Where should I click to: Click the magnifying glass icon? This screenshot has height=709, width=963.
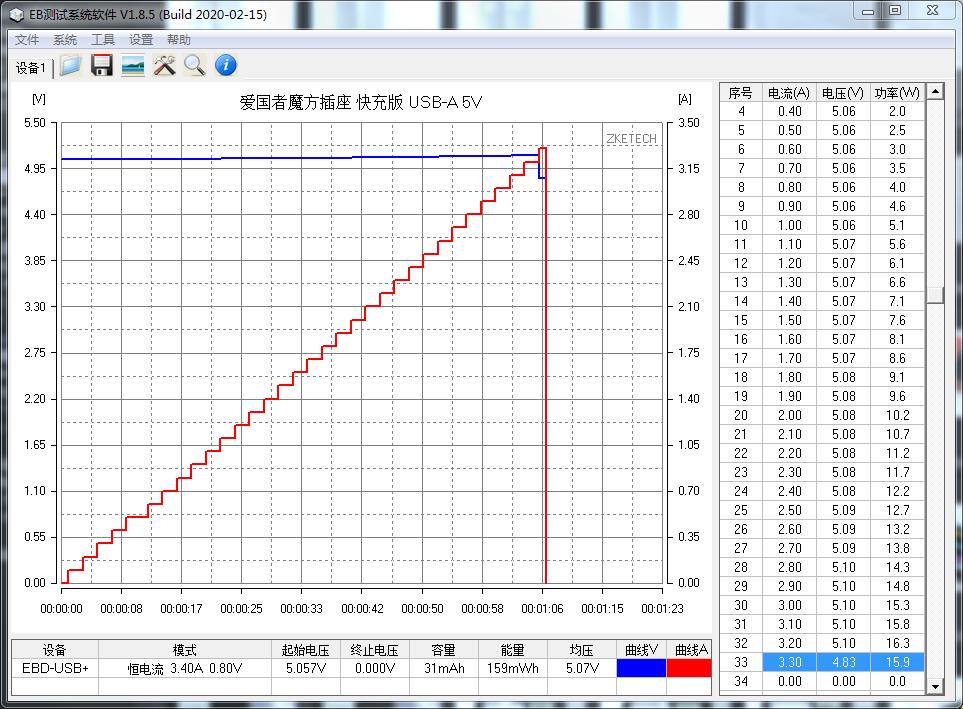194,66
